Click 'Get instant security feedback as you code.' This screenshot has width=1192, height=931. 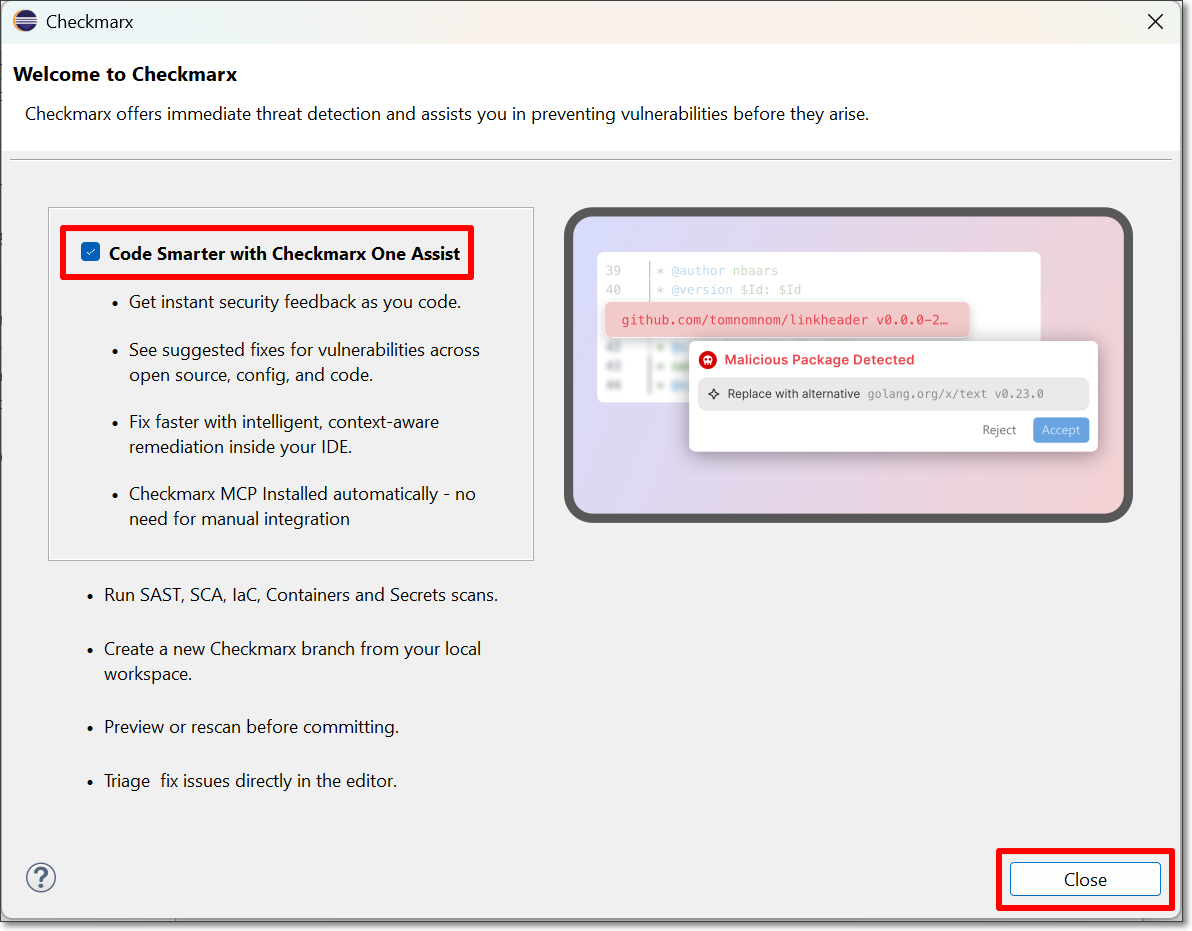[295, 302]
